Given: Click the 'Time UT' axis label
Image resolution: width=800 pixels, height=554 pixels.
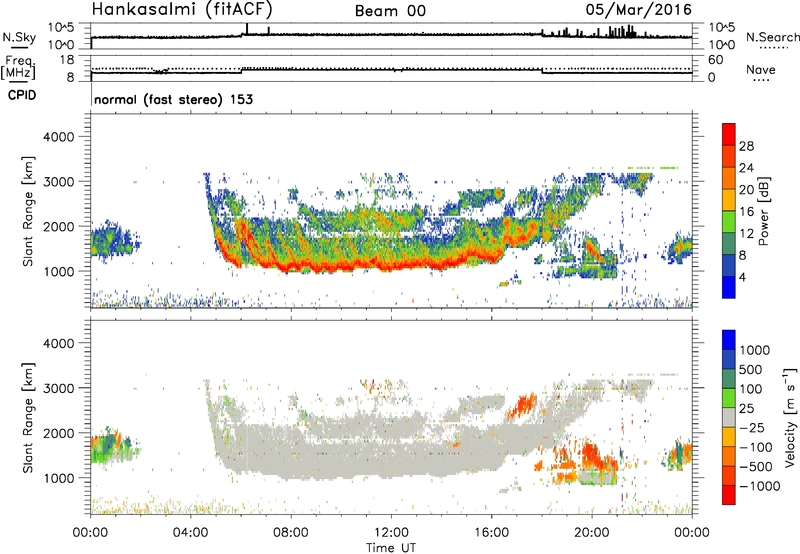Looking at the screenshot, I should (391, 548).
